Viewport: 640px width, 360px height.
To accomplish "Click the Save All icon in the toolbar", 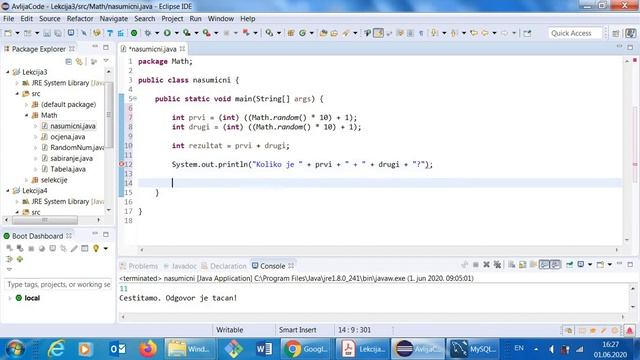I will [58, 33].
